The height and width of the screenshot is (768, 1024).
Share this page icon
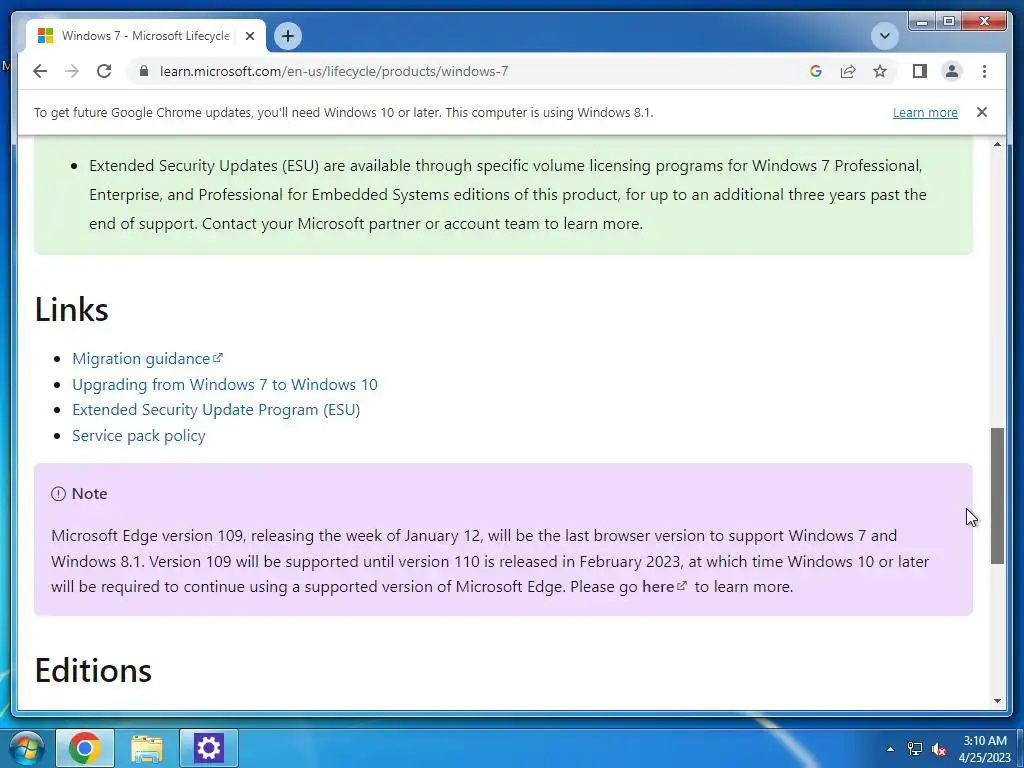pyautogui.click(x=848, y=71)
